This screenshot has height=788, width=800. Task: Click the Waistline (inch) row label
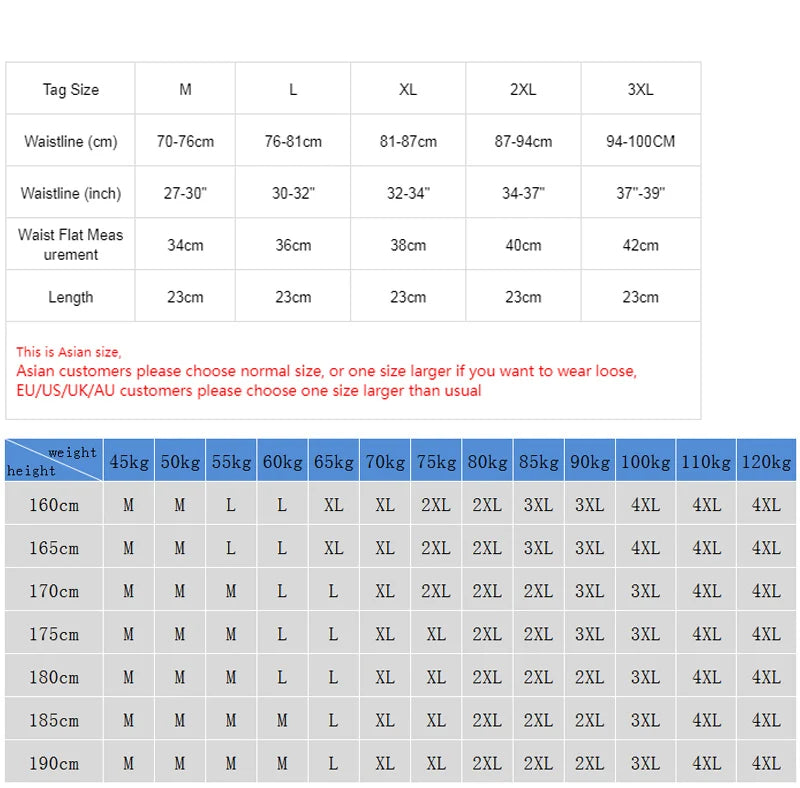pos(70,193)
